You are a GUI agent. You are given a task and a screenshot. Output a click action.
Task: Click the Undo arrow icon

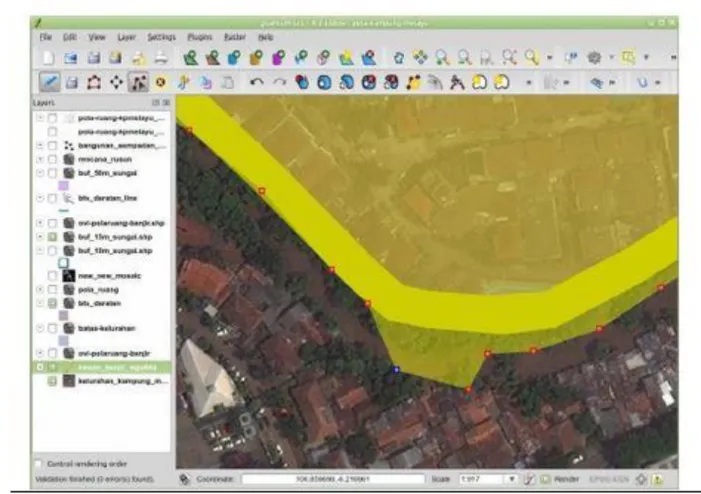257,82
